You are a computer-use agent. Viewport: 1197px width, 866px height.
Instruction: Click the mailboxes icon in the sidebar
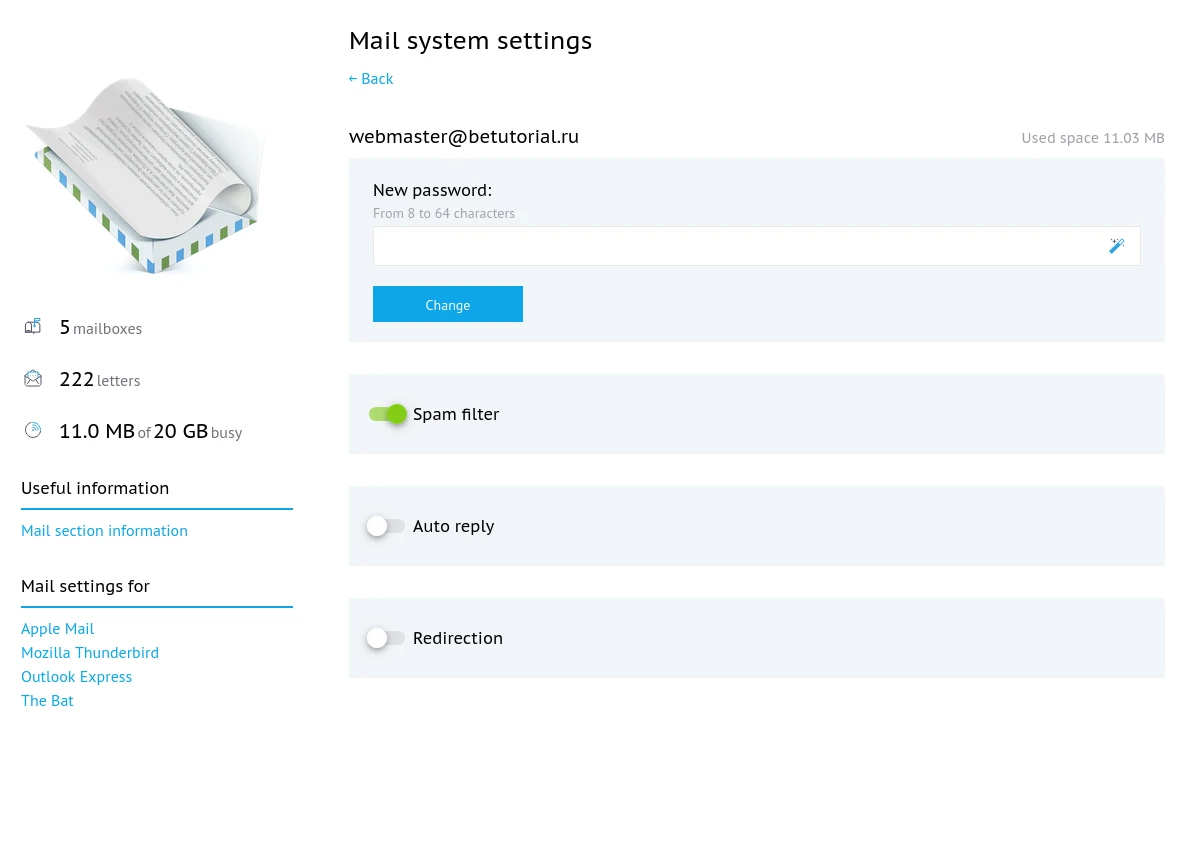tap(33, 327)
